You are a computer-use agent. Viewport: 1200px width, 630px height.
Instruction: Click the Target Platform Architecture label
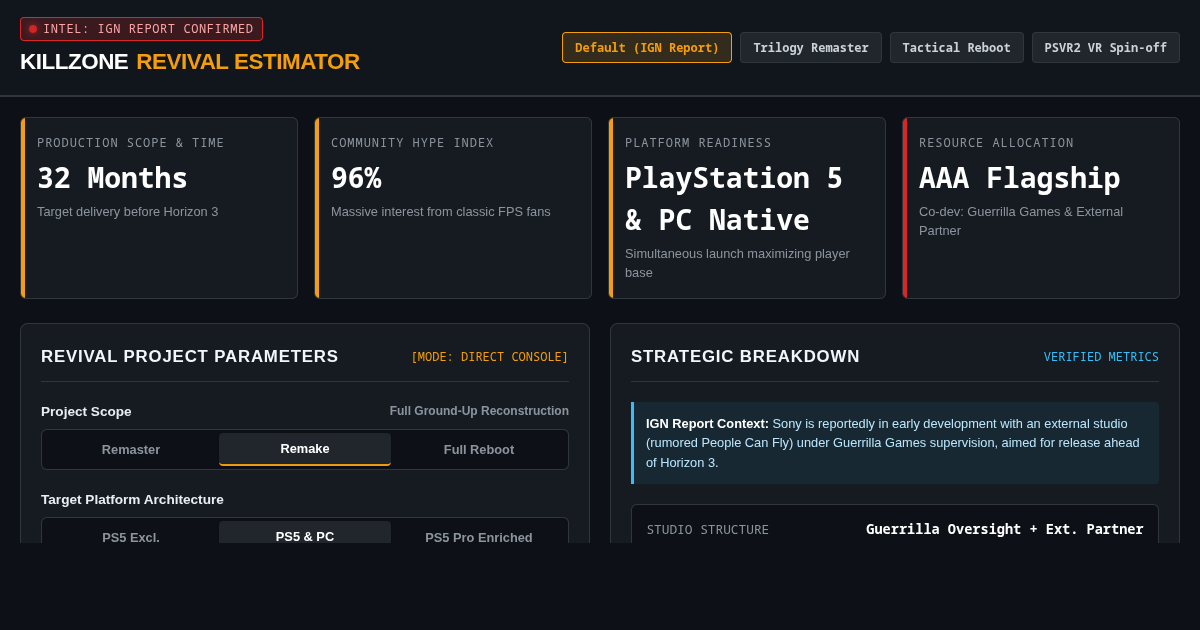tap(132, 499)
